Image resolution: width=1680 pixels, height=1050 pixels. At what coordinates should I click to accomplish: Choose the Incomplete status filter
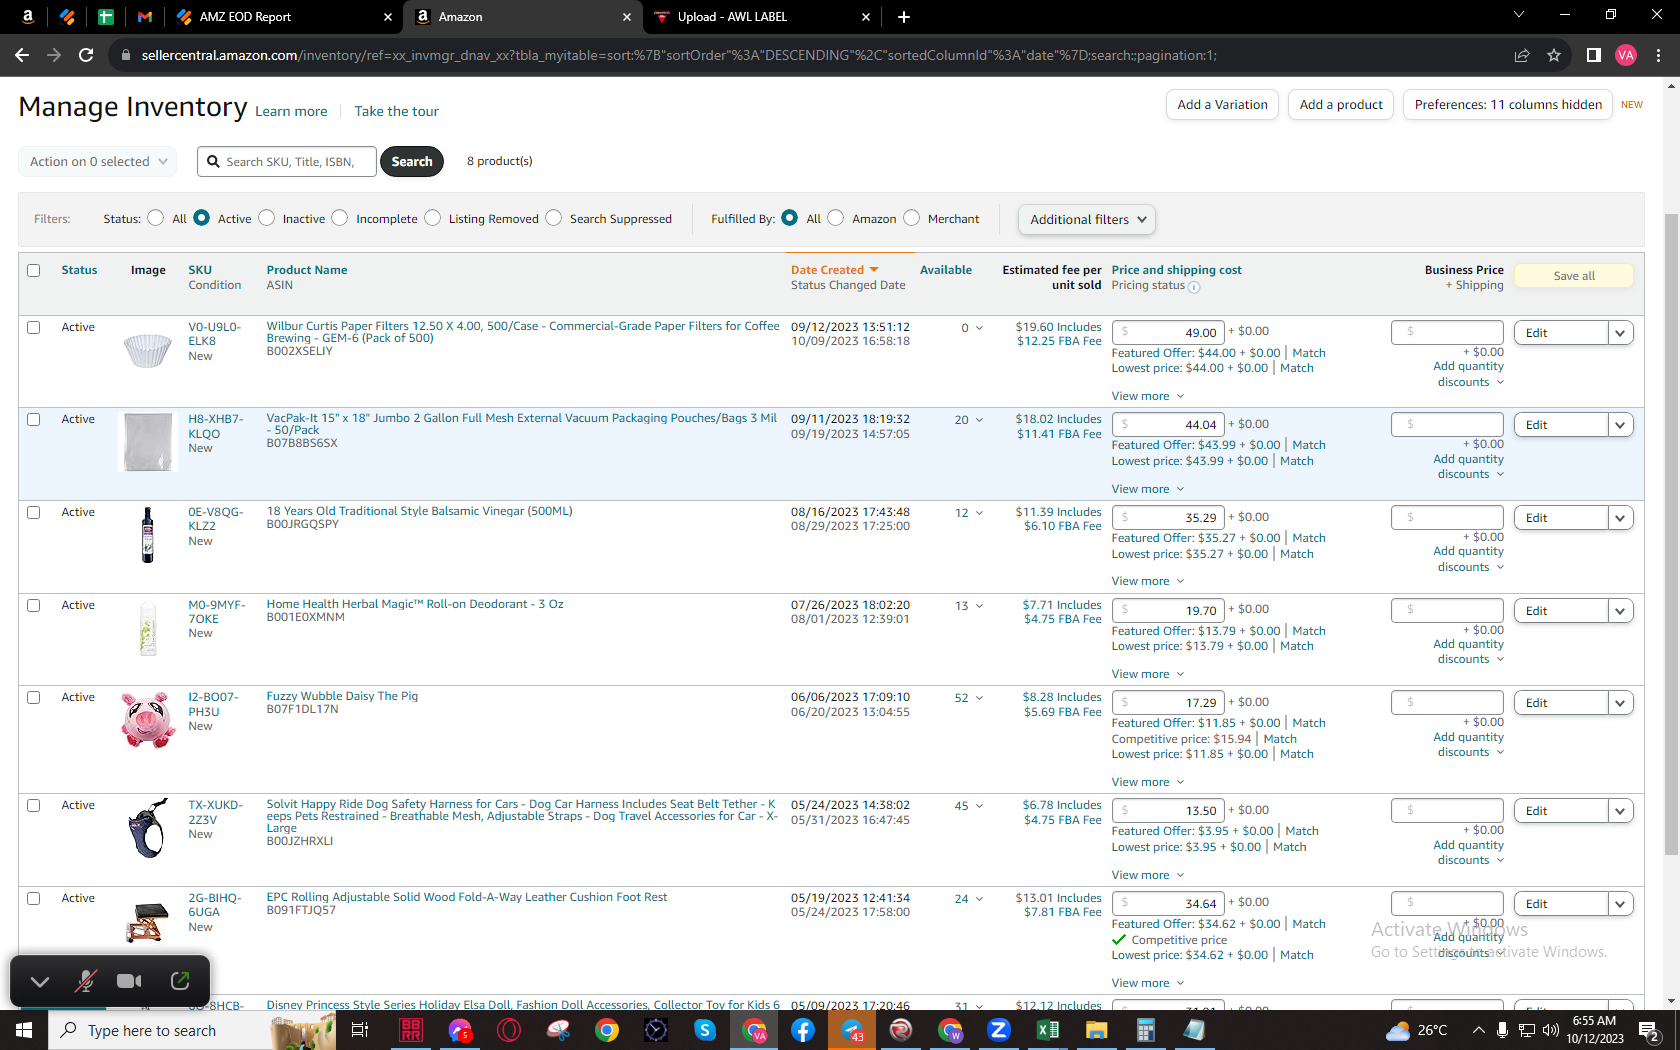coord(340,218)
